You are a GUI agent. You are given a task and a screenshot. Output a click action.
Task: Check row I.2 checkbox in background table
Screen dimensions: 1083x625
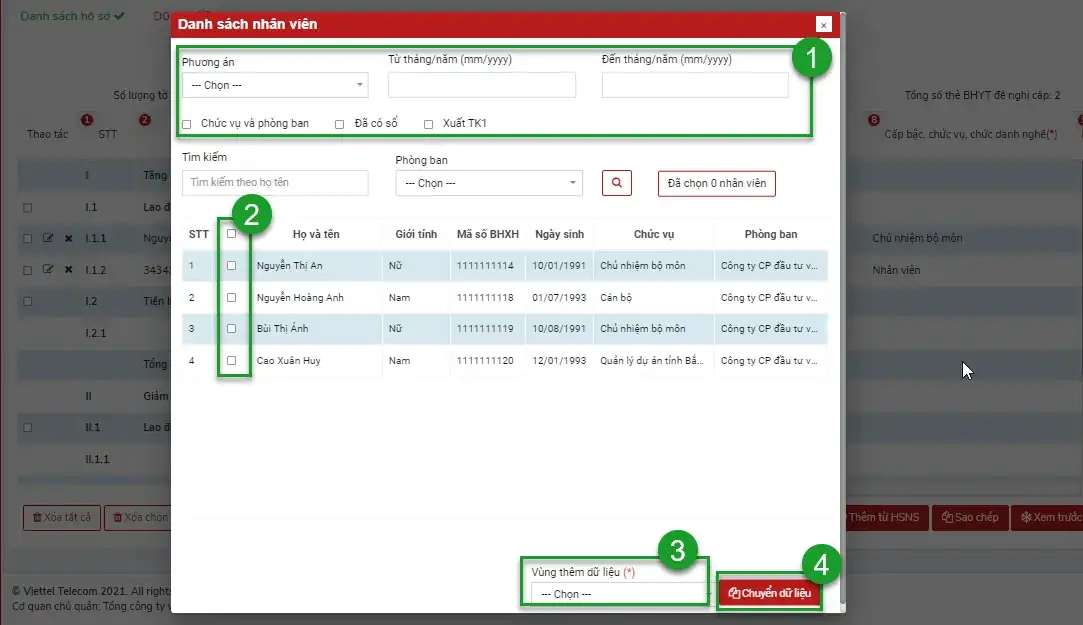point(28,301)
